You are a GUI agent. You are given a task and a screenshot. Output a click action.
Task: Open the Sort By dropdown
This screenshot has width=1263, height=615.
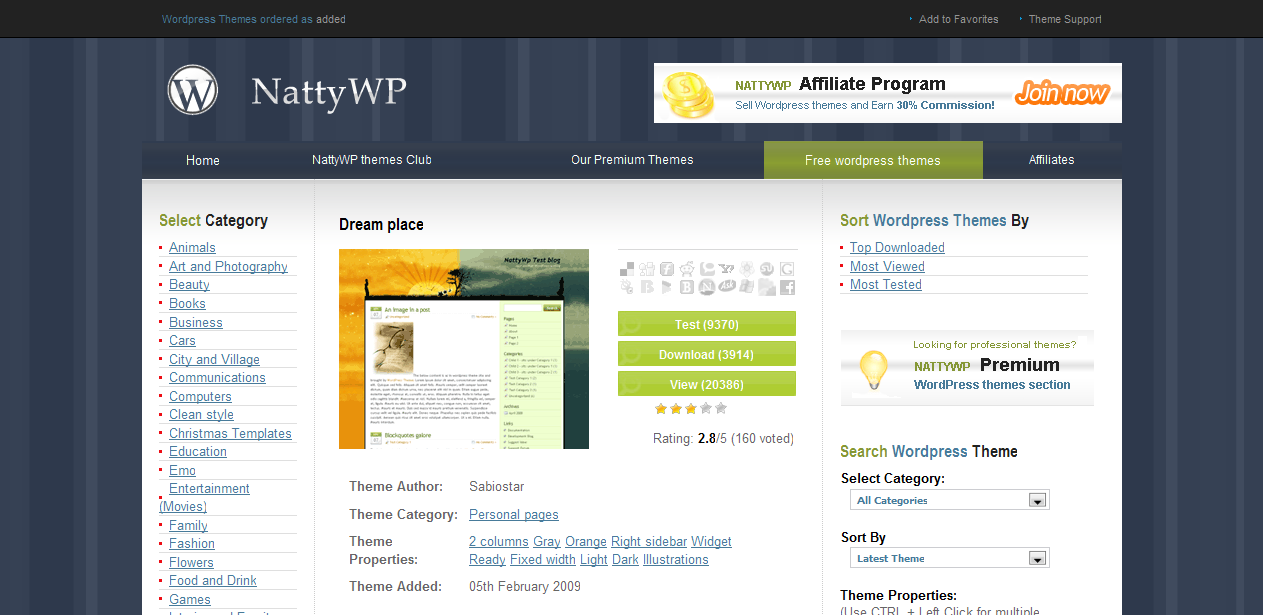point(950,558)
